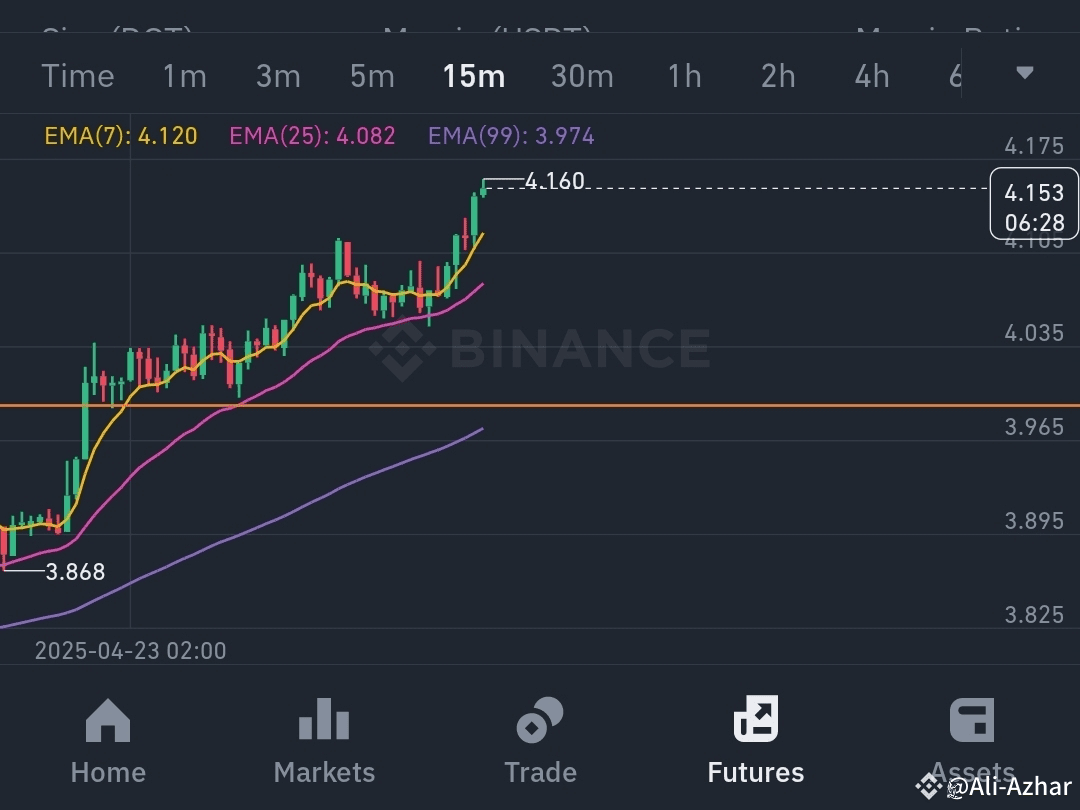1080x810 pixels.
Task: Open the Trade coins icon
Action: [x=540, y=720]
